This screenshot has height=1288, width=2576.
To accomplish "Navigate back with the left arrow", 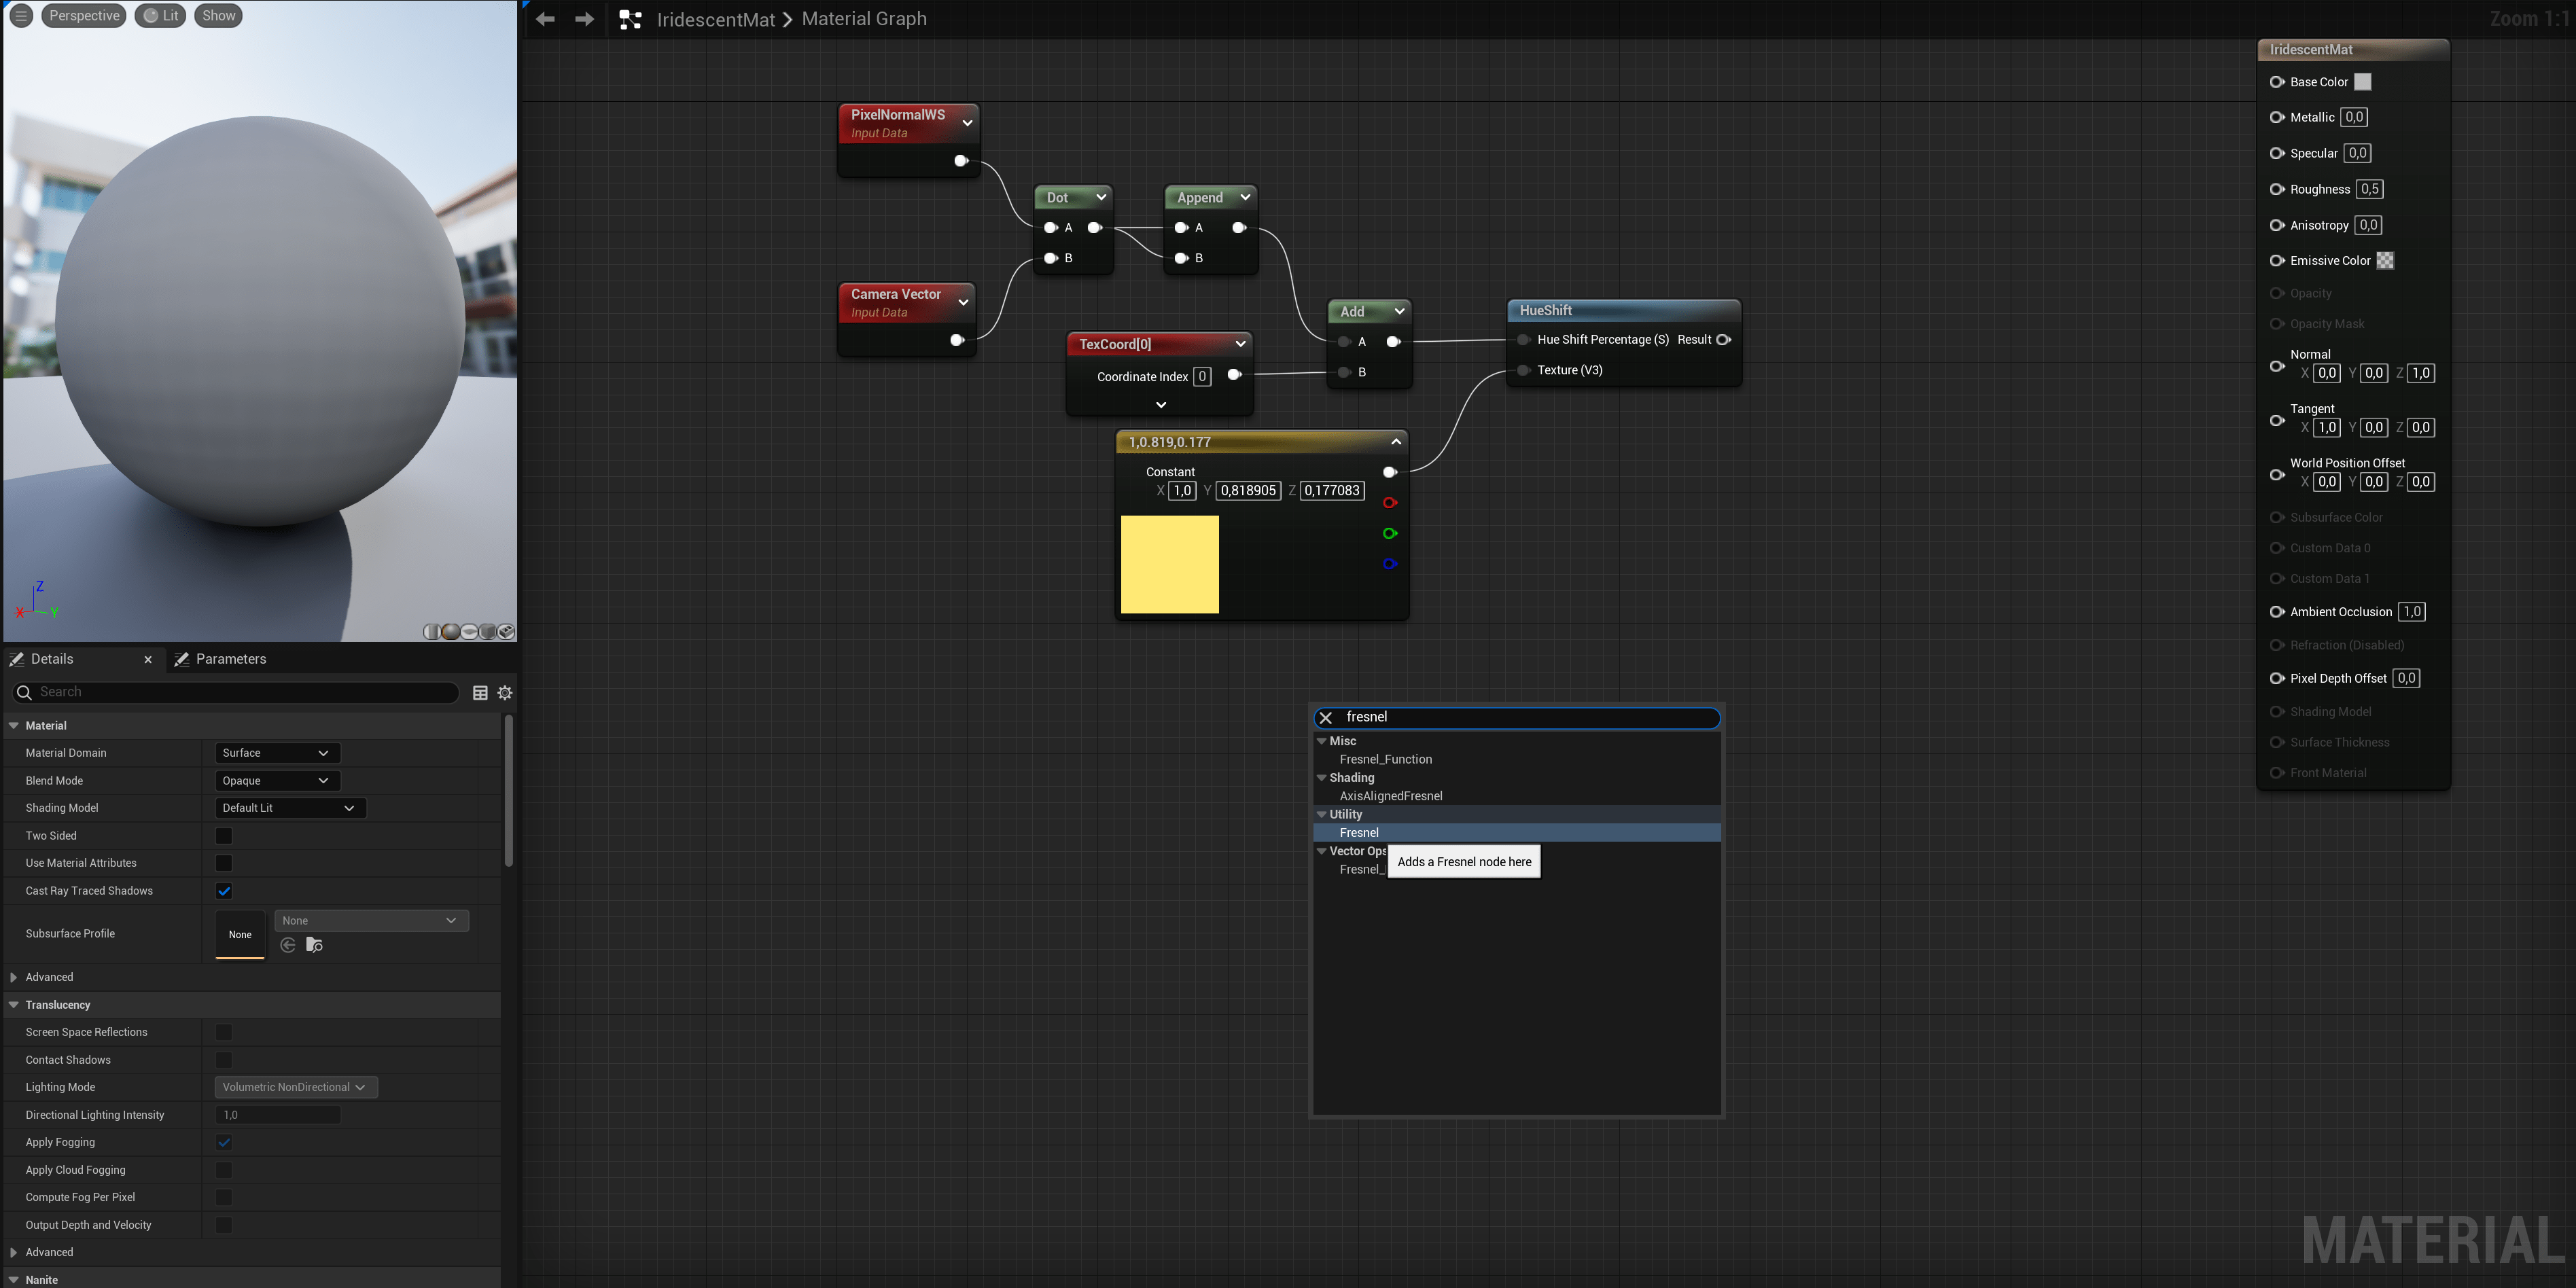I will [545, 19].
